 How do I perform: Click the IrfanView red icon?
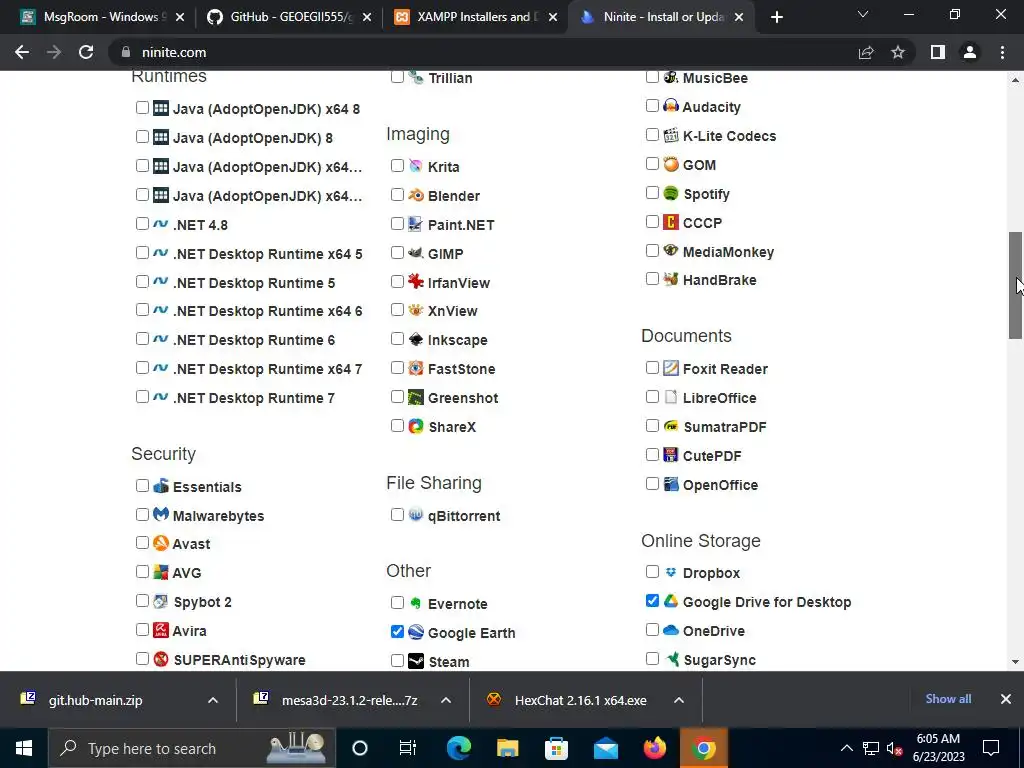tap(415, 281)
